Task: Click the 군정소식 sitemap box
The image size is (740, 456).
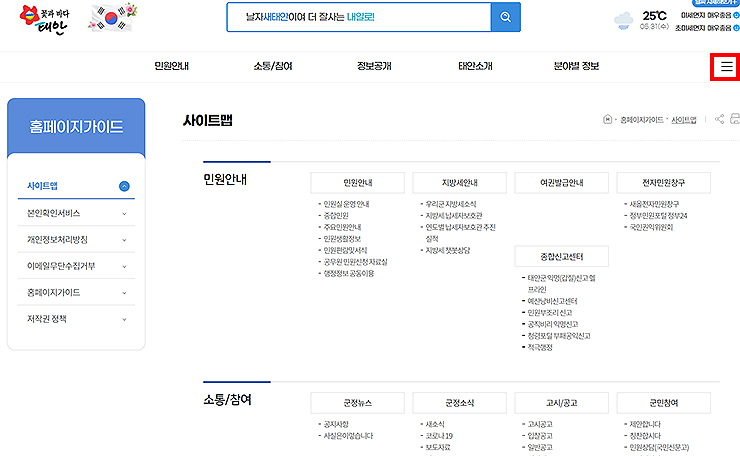Action: pos(459,403)
